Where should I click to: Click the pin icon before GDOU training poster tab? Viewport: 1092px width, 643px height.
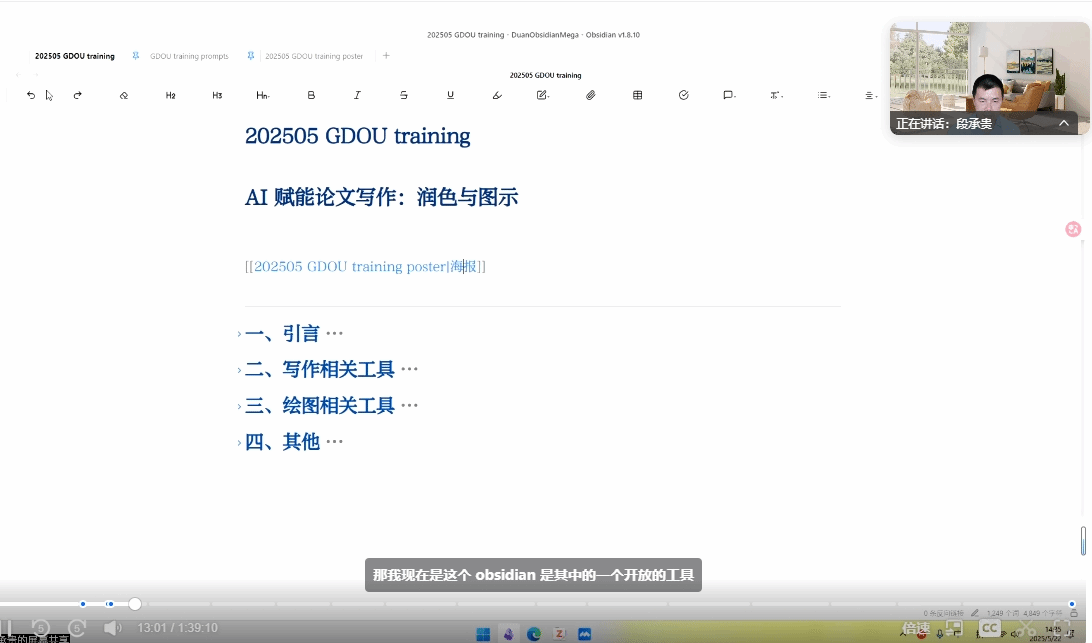click(x=251, y=56)
